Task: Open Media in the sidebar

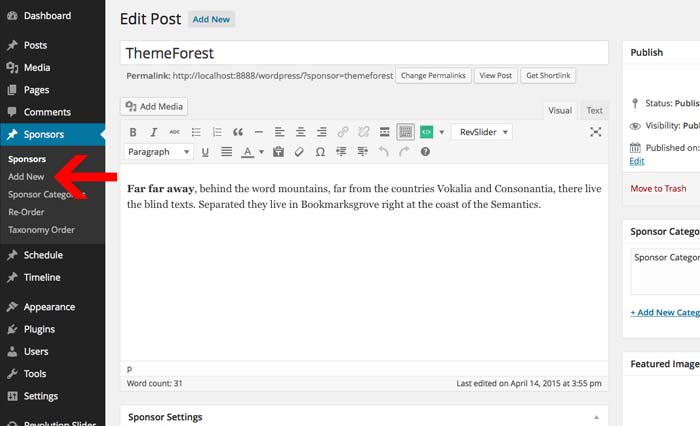Action: 53,67
